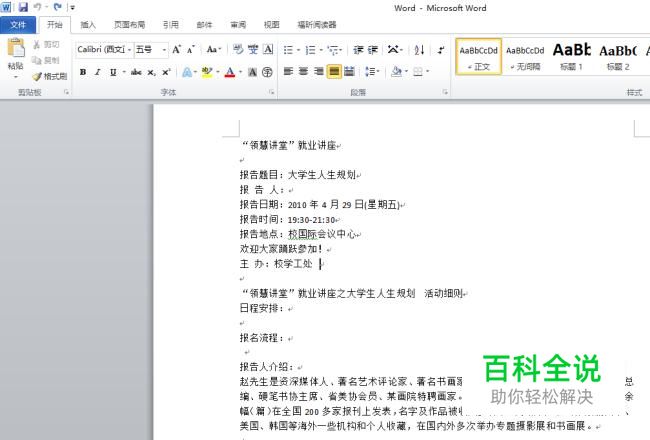Click the Asian Layout icon
Viewport: 650px width, 440px height.
393,50
